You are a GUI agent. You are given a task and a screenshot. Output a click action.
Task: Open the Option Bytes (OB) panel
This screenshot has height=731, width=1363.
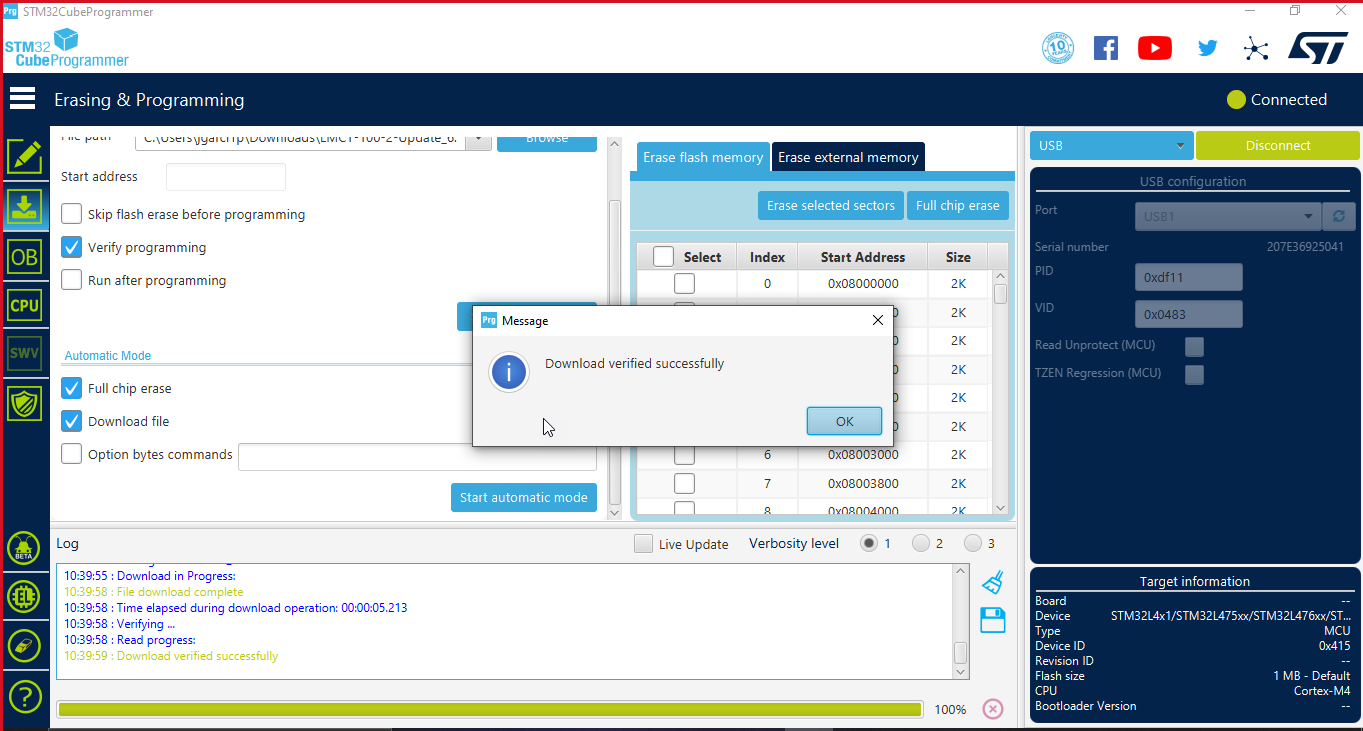click(24, 257)
